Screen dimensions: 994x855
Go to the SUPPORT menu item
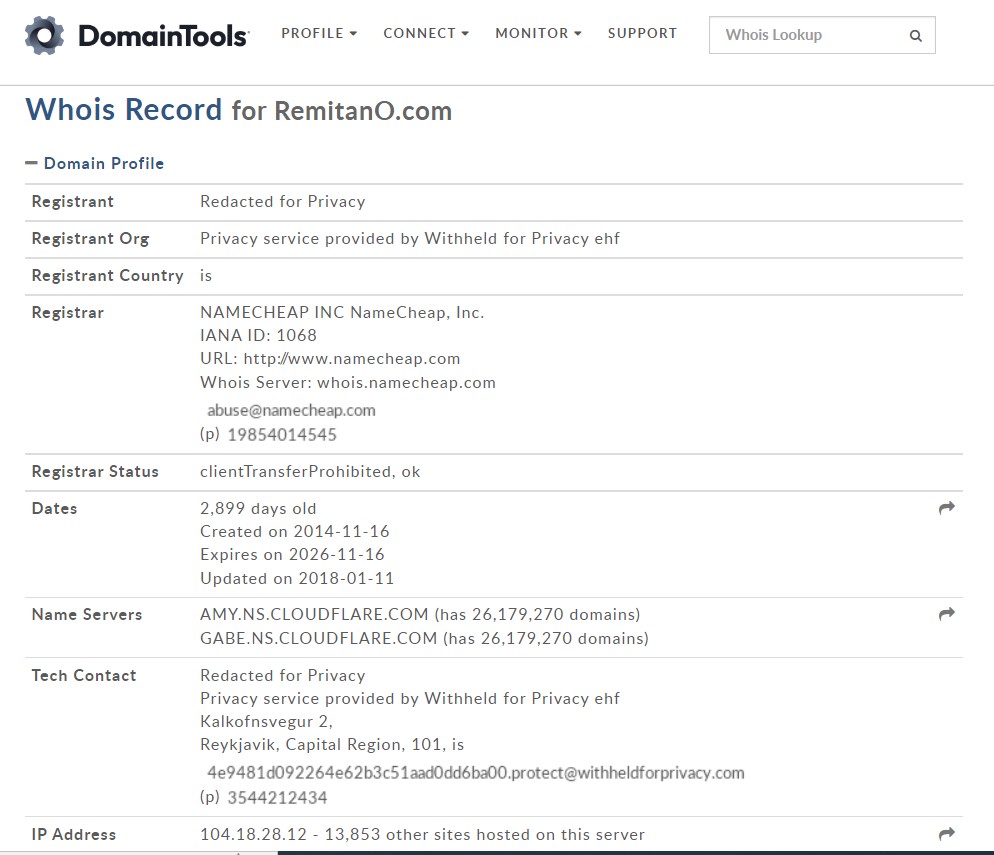(642, 33)
